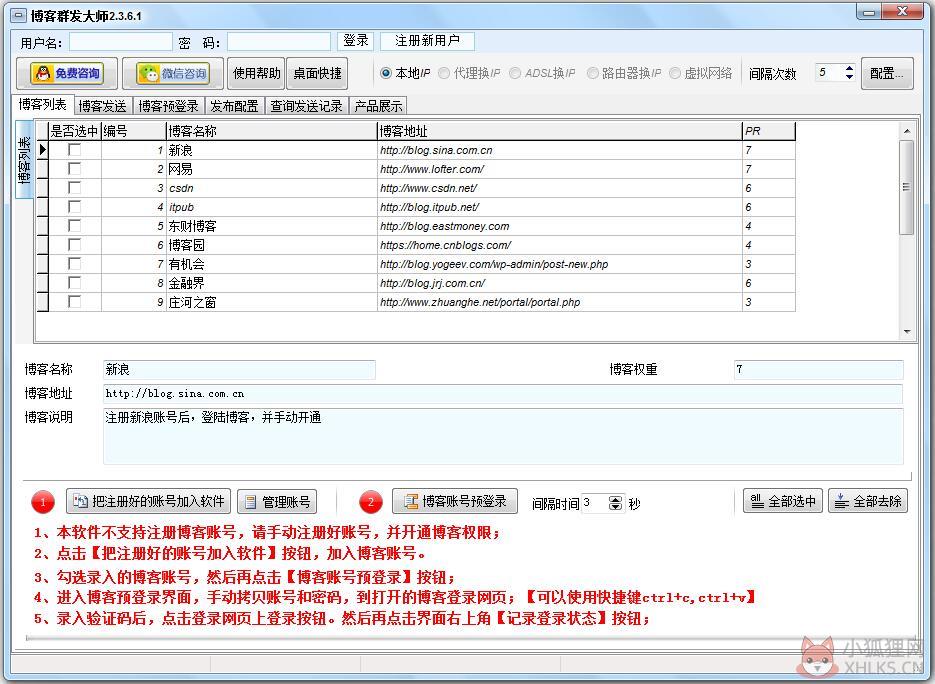Check the box for 网易 row

tap(75, 169)
